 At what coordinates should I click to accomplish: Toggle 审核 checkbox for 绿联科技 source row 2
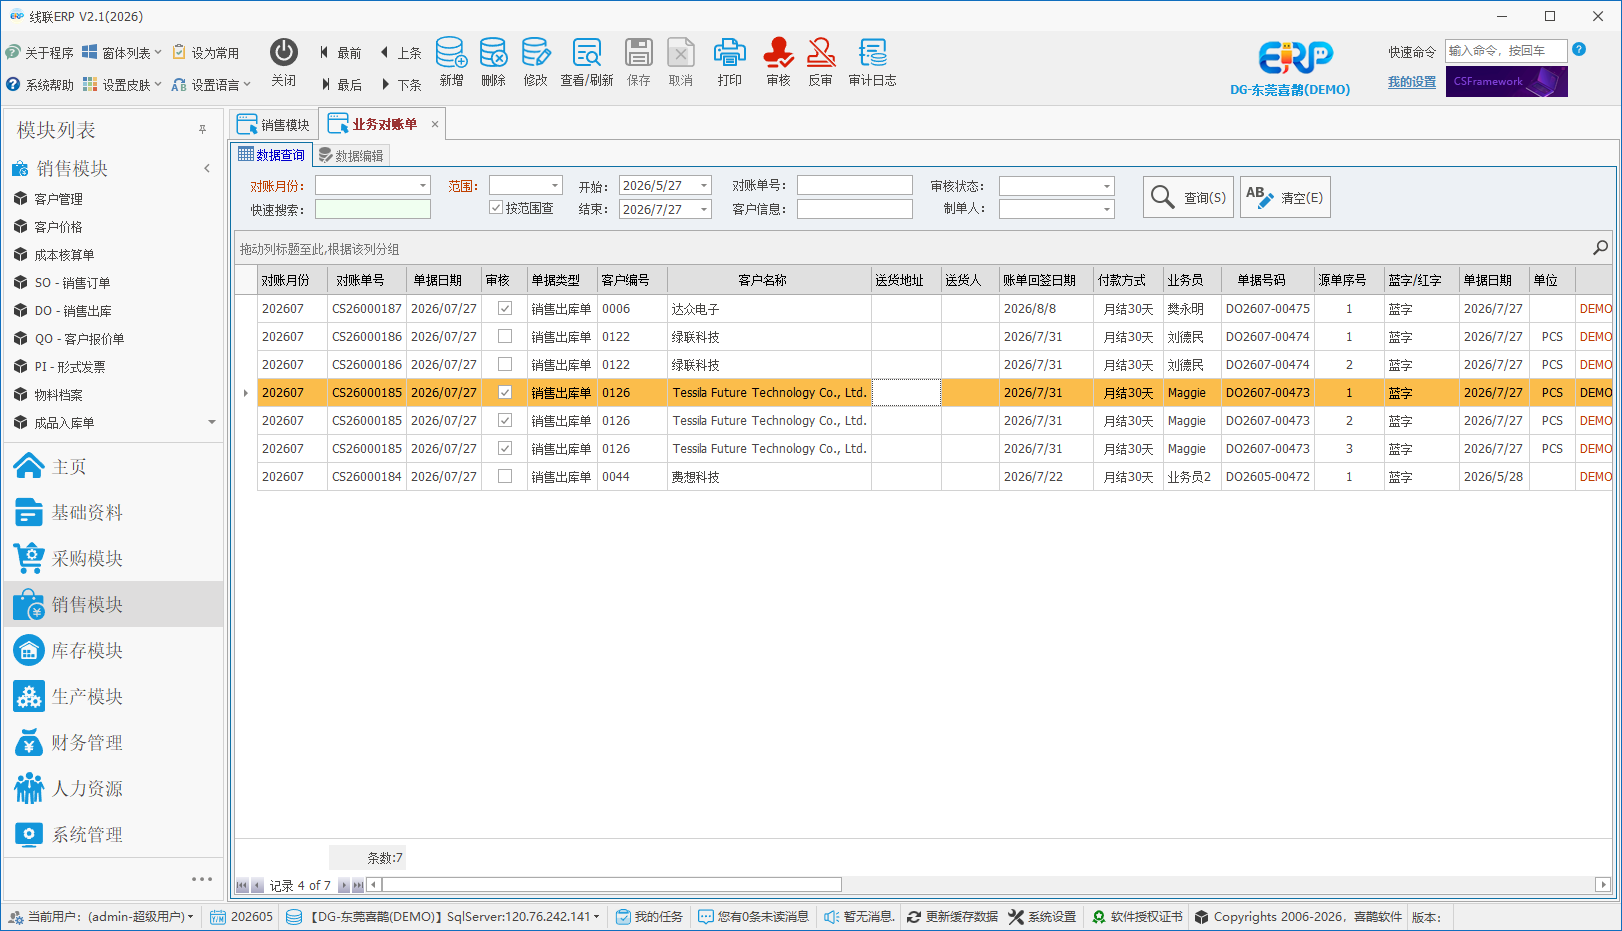(x=505, y=364)
